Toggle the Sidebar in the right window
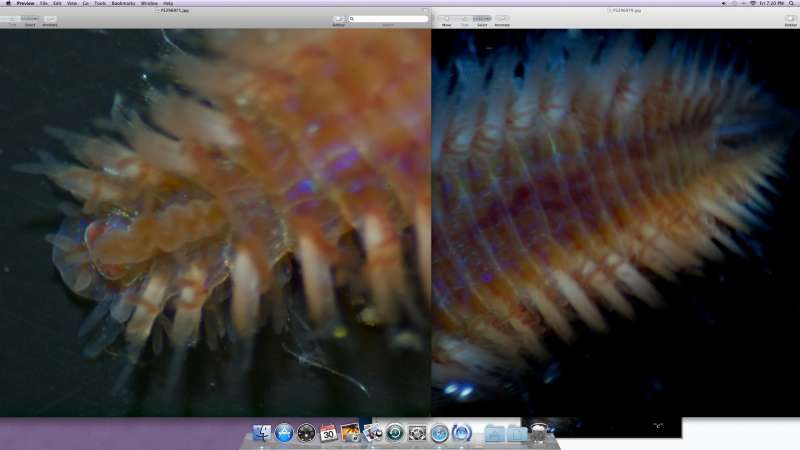The width and height of the screenshot is (800, 450). coord(790,19)
